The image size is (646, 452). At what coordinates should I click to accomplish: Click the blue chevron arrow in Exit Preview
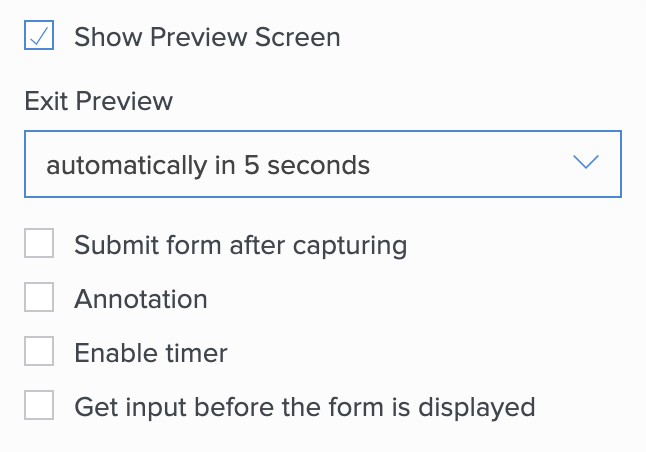(585, 163)
